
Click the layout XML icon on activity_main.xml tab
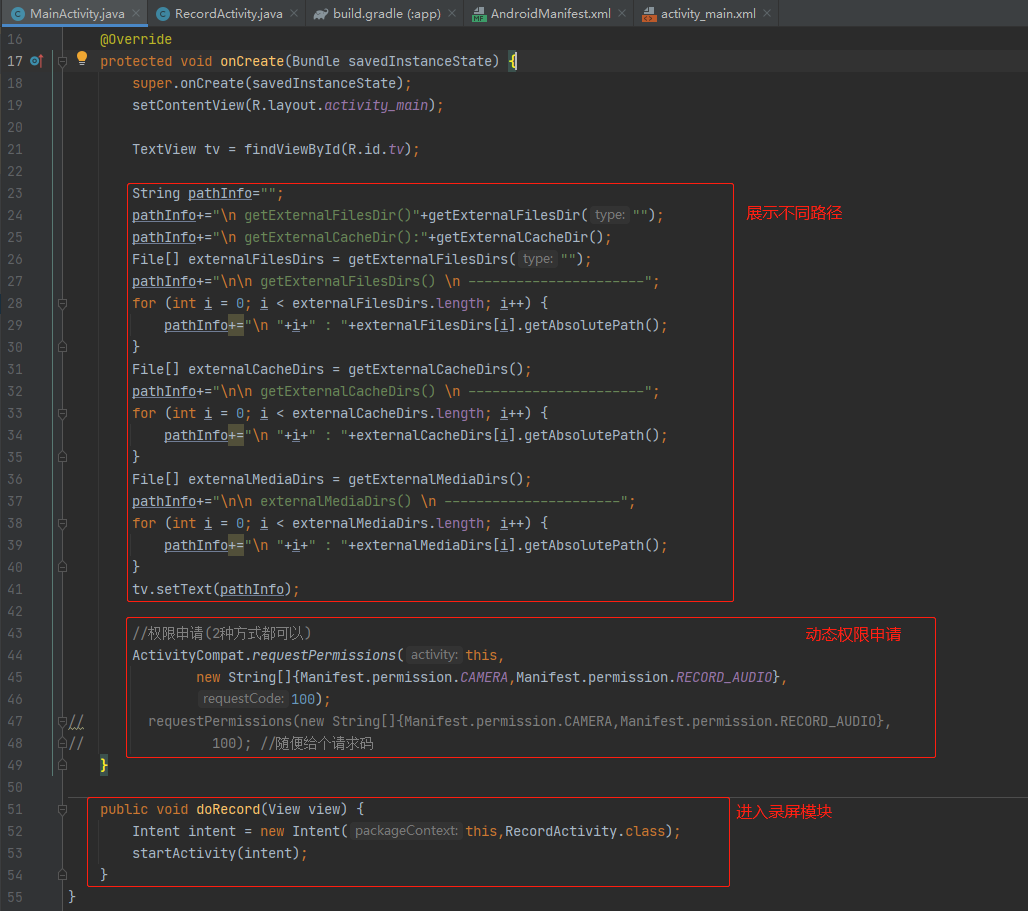click(x=649, y=14)
